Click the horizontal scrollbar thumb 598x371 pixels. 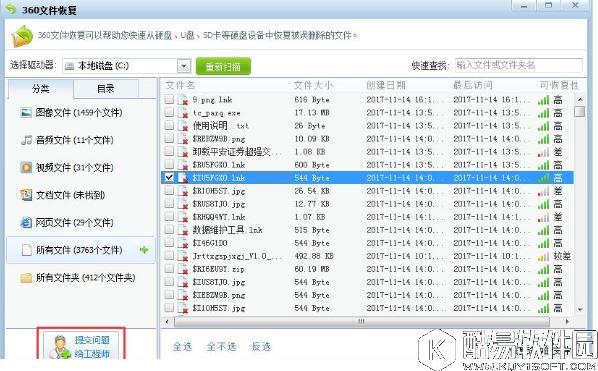tap(361, 321)
